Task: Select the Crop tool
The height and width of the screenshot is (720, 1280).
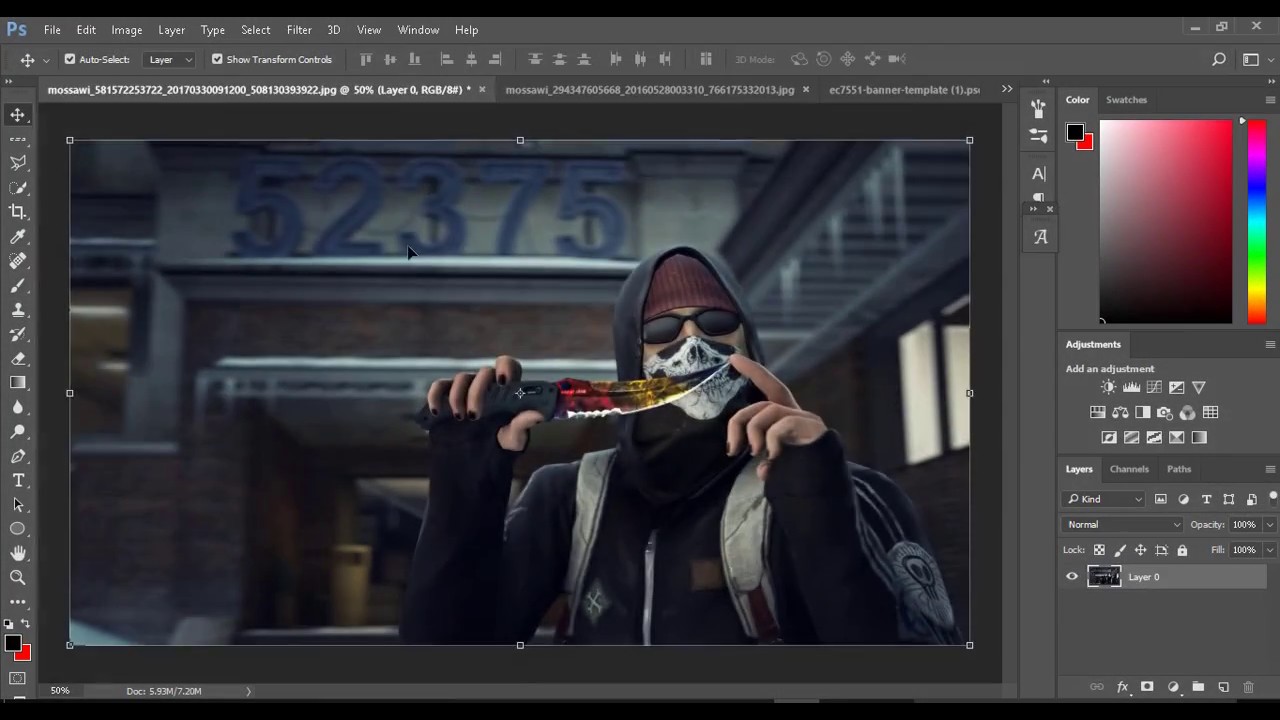Action: coord(18,212)
